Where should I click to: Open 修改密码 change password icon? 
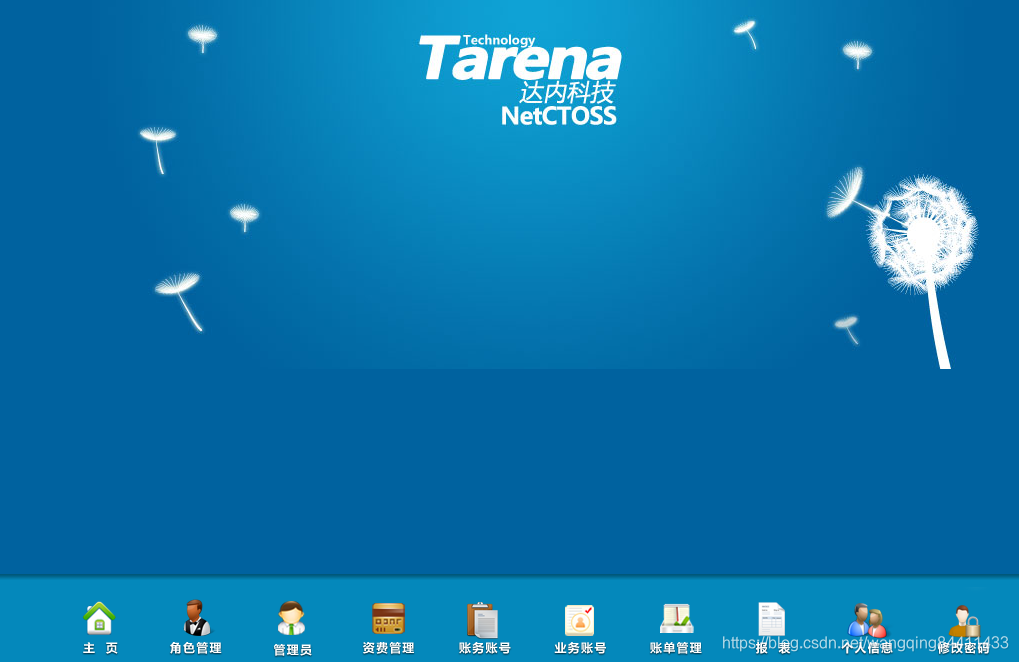point(964,621)
